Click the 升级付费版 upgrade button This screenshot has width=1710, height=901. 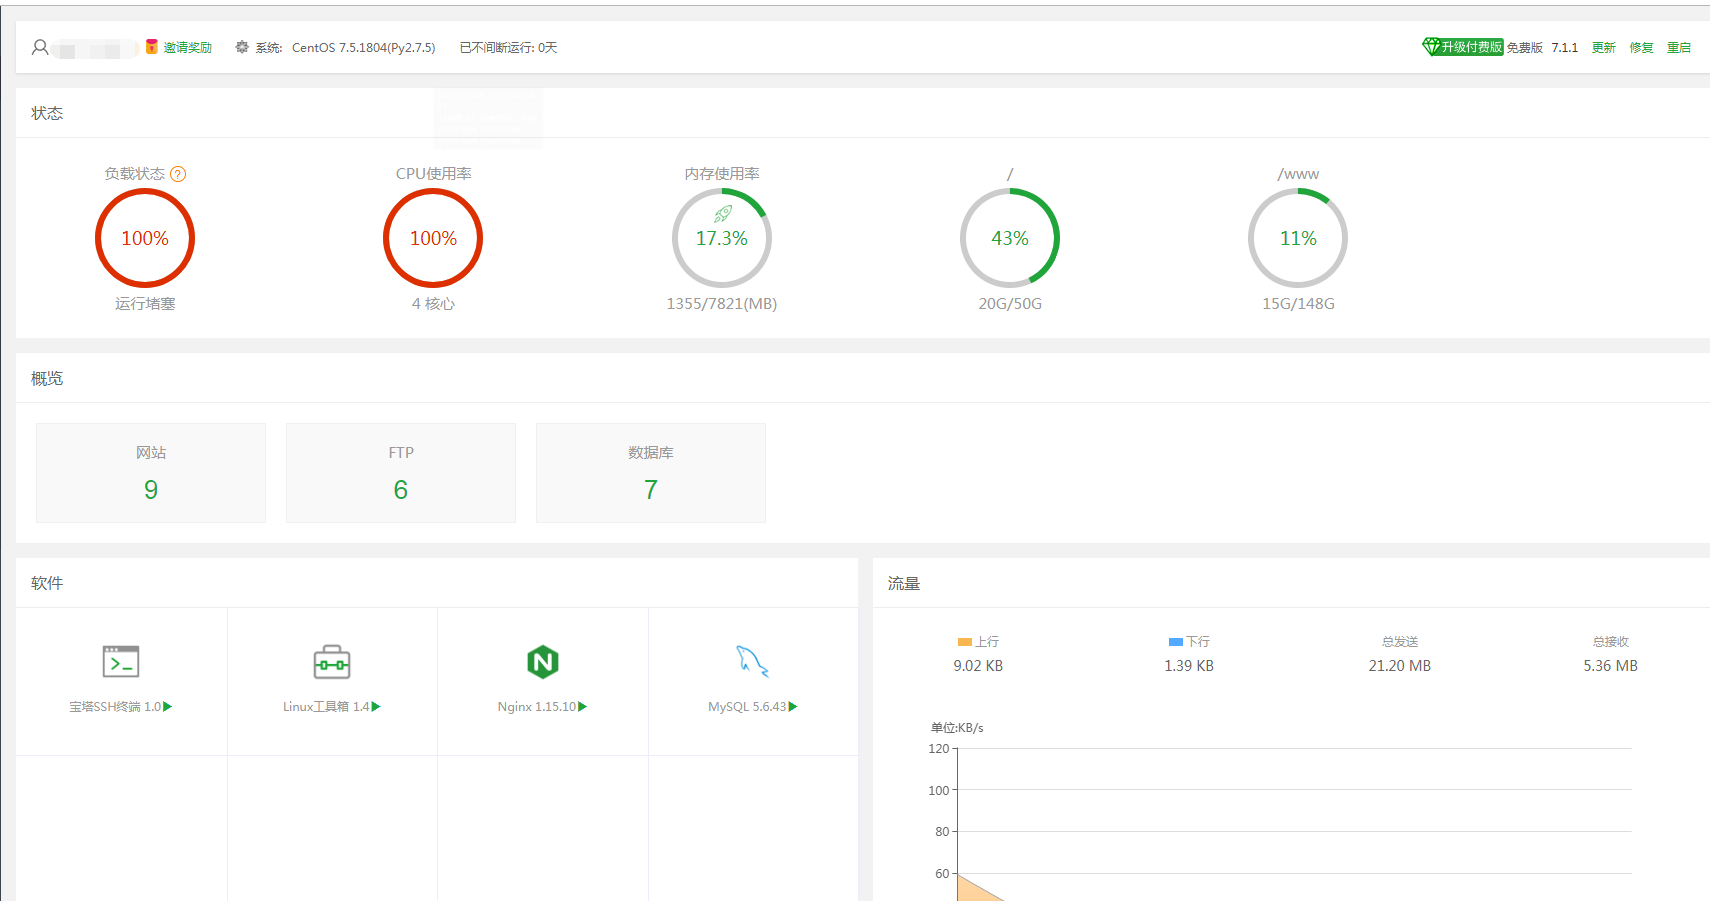point(1463,47)
